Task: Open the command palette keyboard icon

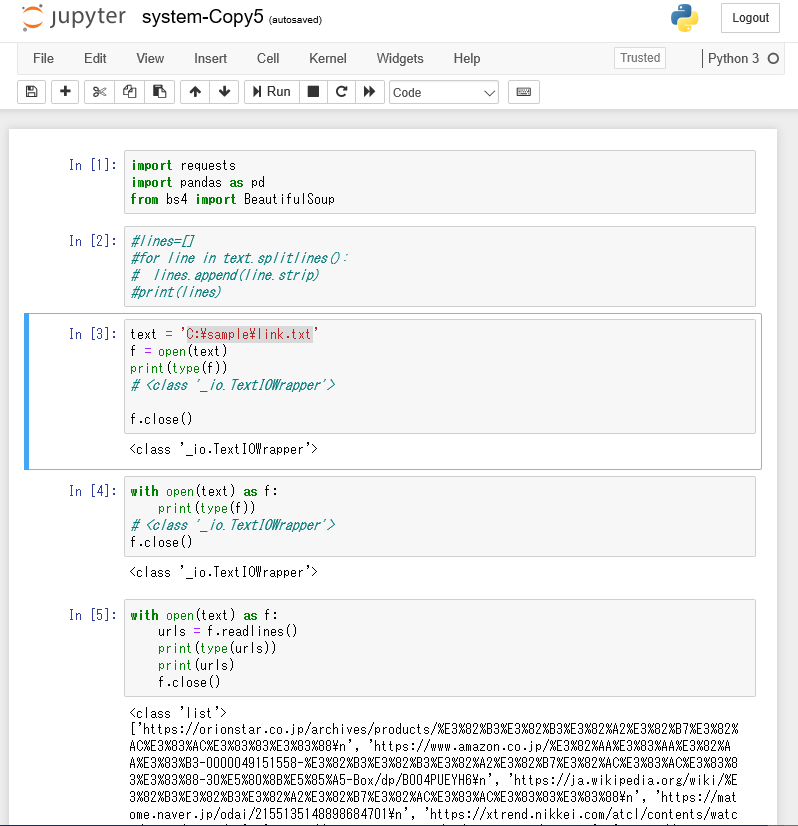Action: point(523,92)
